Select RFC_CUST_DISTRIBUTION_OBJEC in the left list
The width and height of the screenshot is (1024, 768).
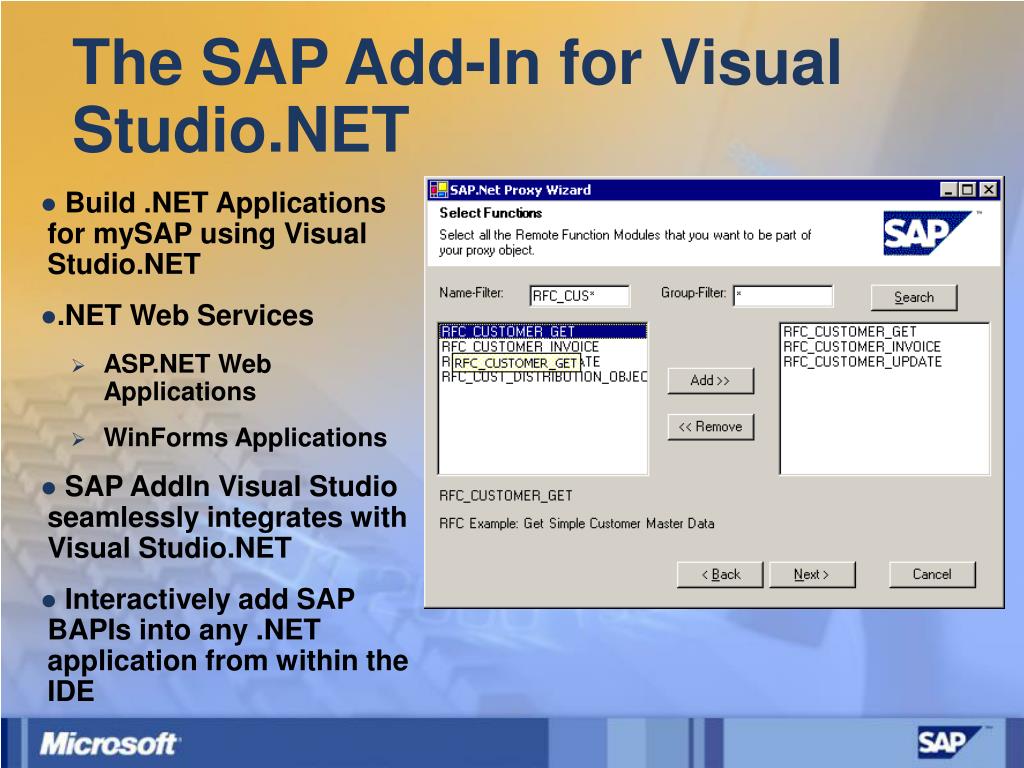point(544,377)
